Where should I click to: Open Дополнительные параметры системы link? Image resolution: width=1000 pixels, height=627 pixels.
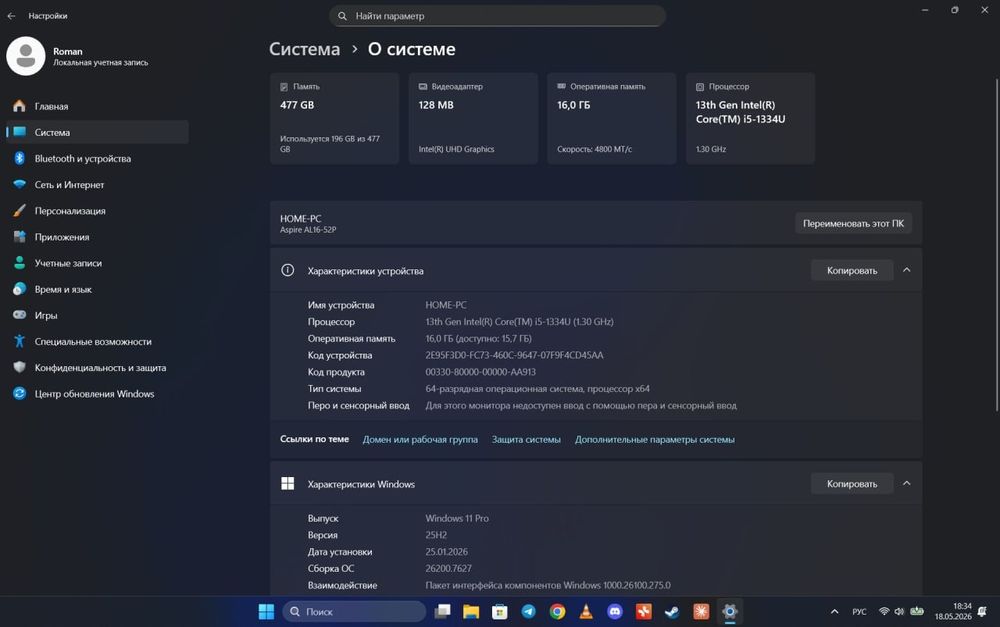654,439
